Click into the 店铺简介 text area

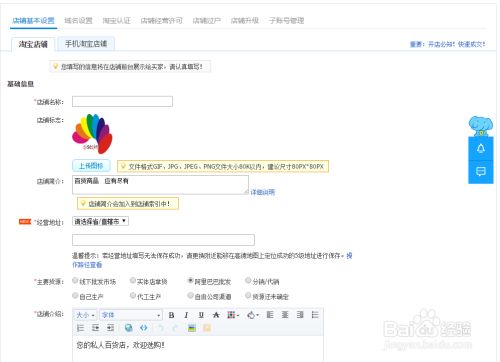[160, 185]
